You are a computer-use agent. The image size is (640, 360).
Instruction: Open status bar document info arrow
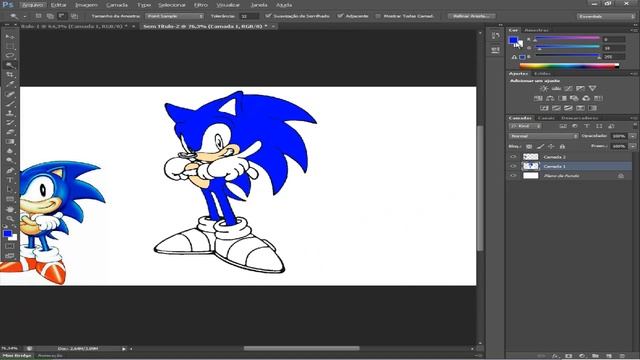coord(123,349)
